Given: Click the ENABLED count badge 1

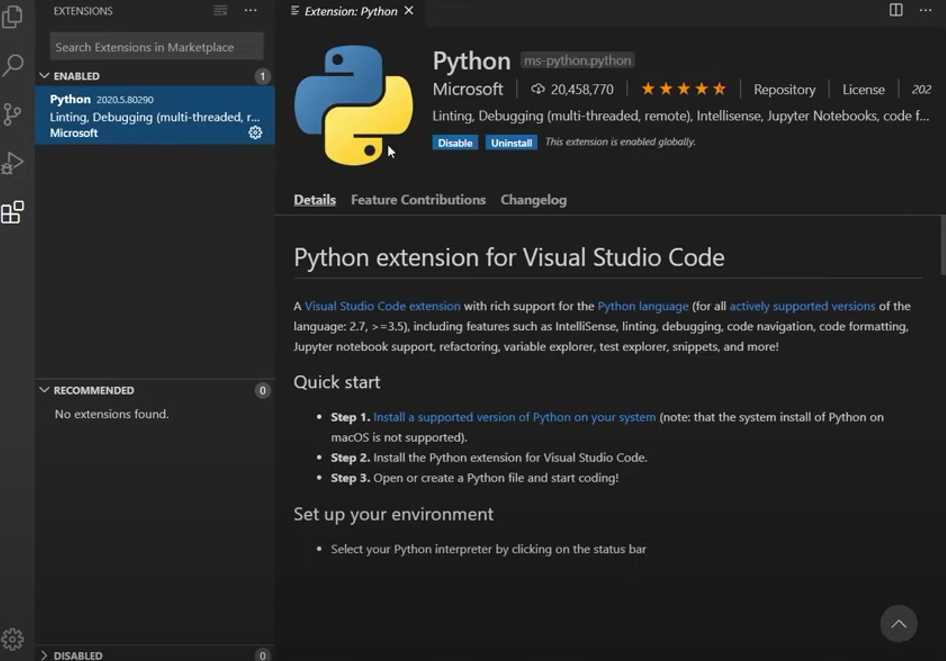Looking at the screenshot, I should click(262, 76).
